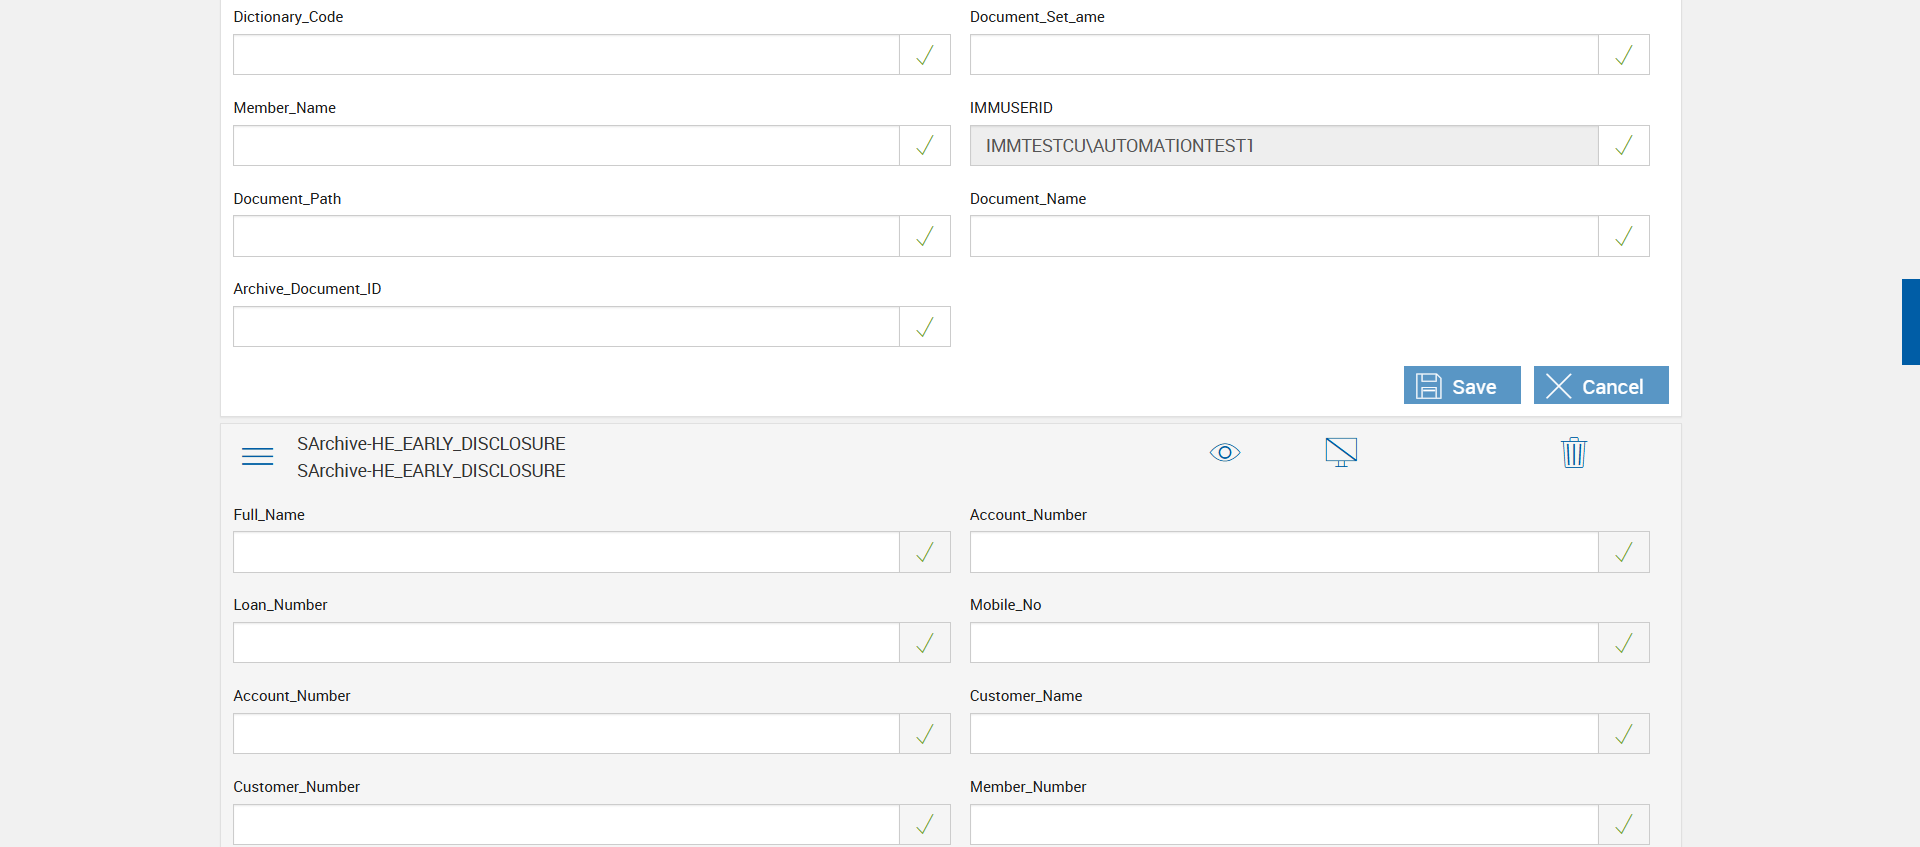Viewport: 1920px width, 847px height.
Task: Confirm the Member_Name field checkmark
Action: pos(925,146)
